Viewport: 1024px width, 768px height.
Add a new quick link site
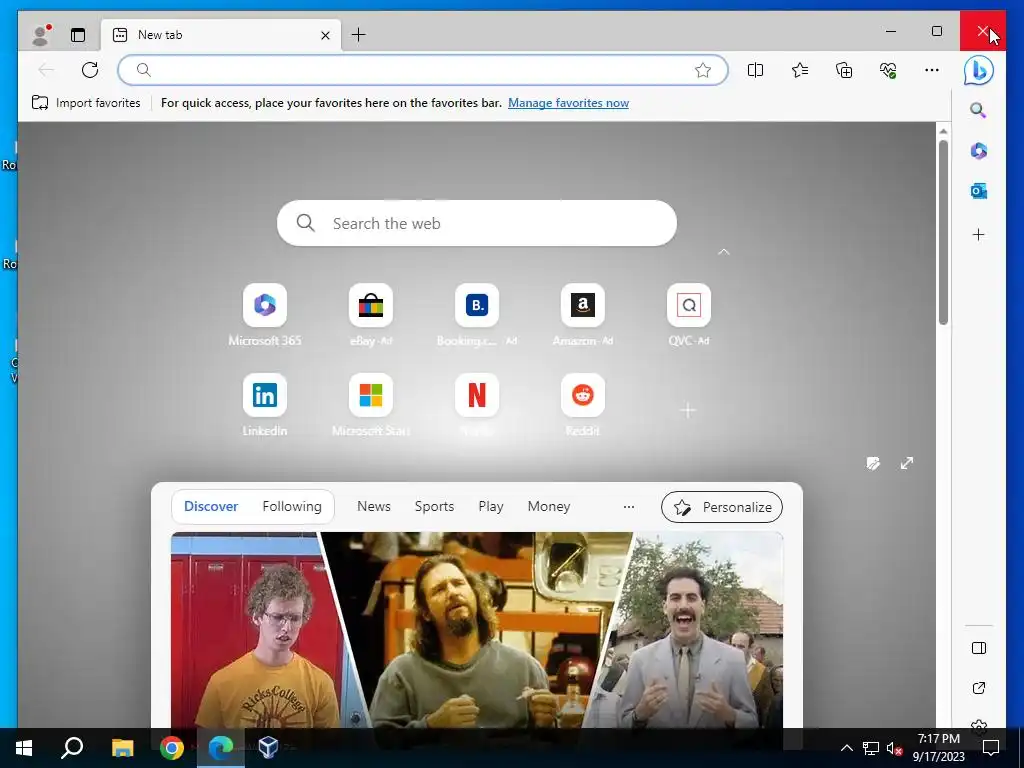click(688, 410)
